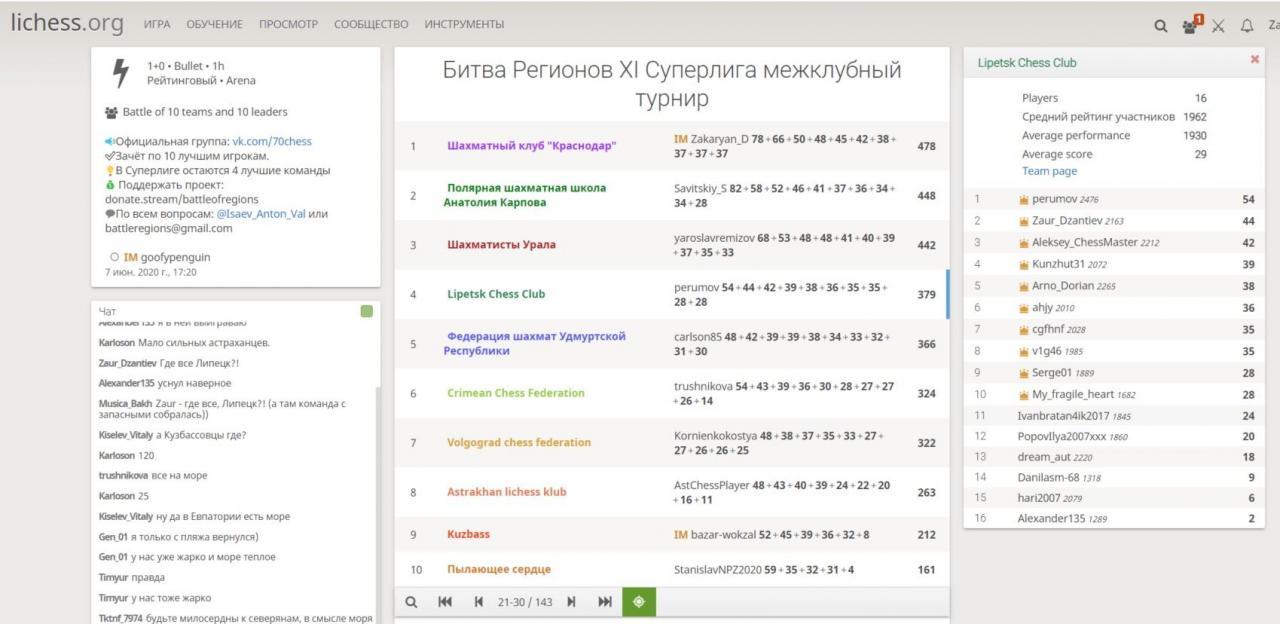The width and height of the screenshot is (1280, 624).
Task: Open the crossed swords challenges icon
Action: tap(1220, 25)
